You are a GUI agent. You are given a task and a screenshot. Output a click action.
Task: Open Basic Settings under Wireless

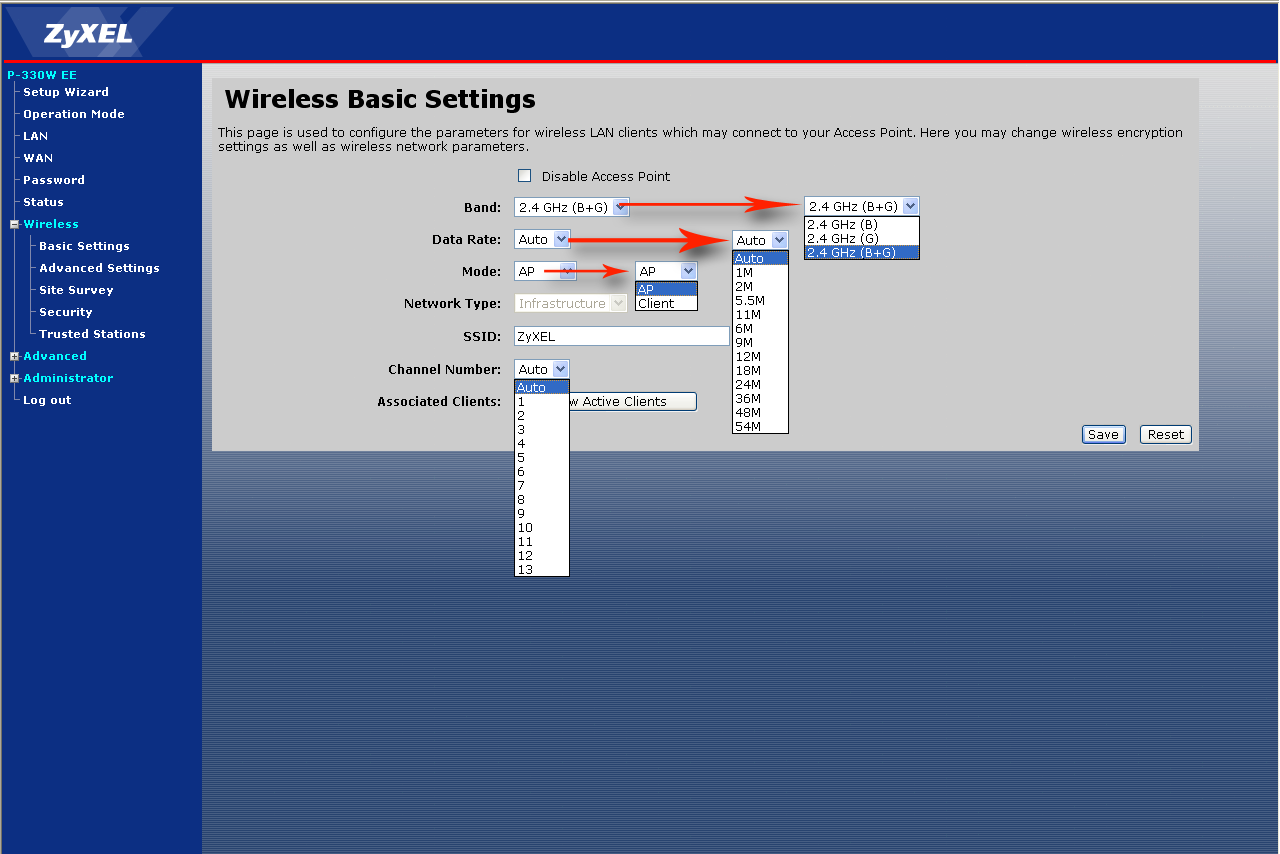[84, 246]
